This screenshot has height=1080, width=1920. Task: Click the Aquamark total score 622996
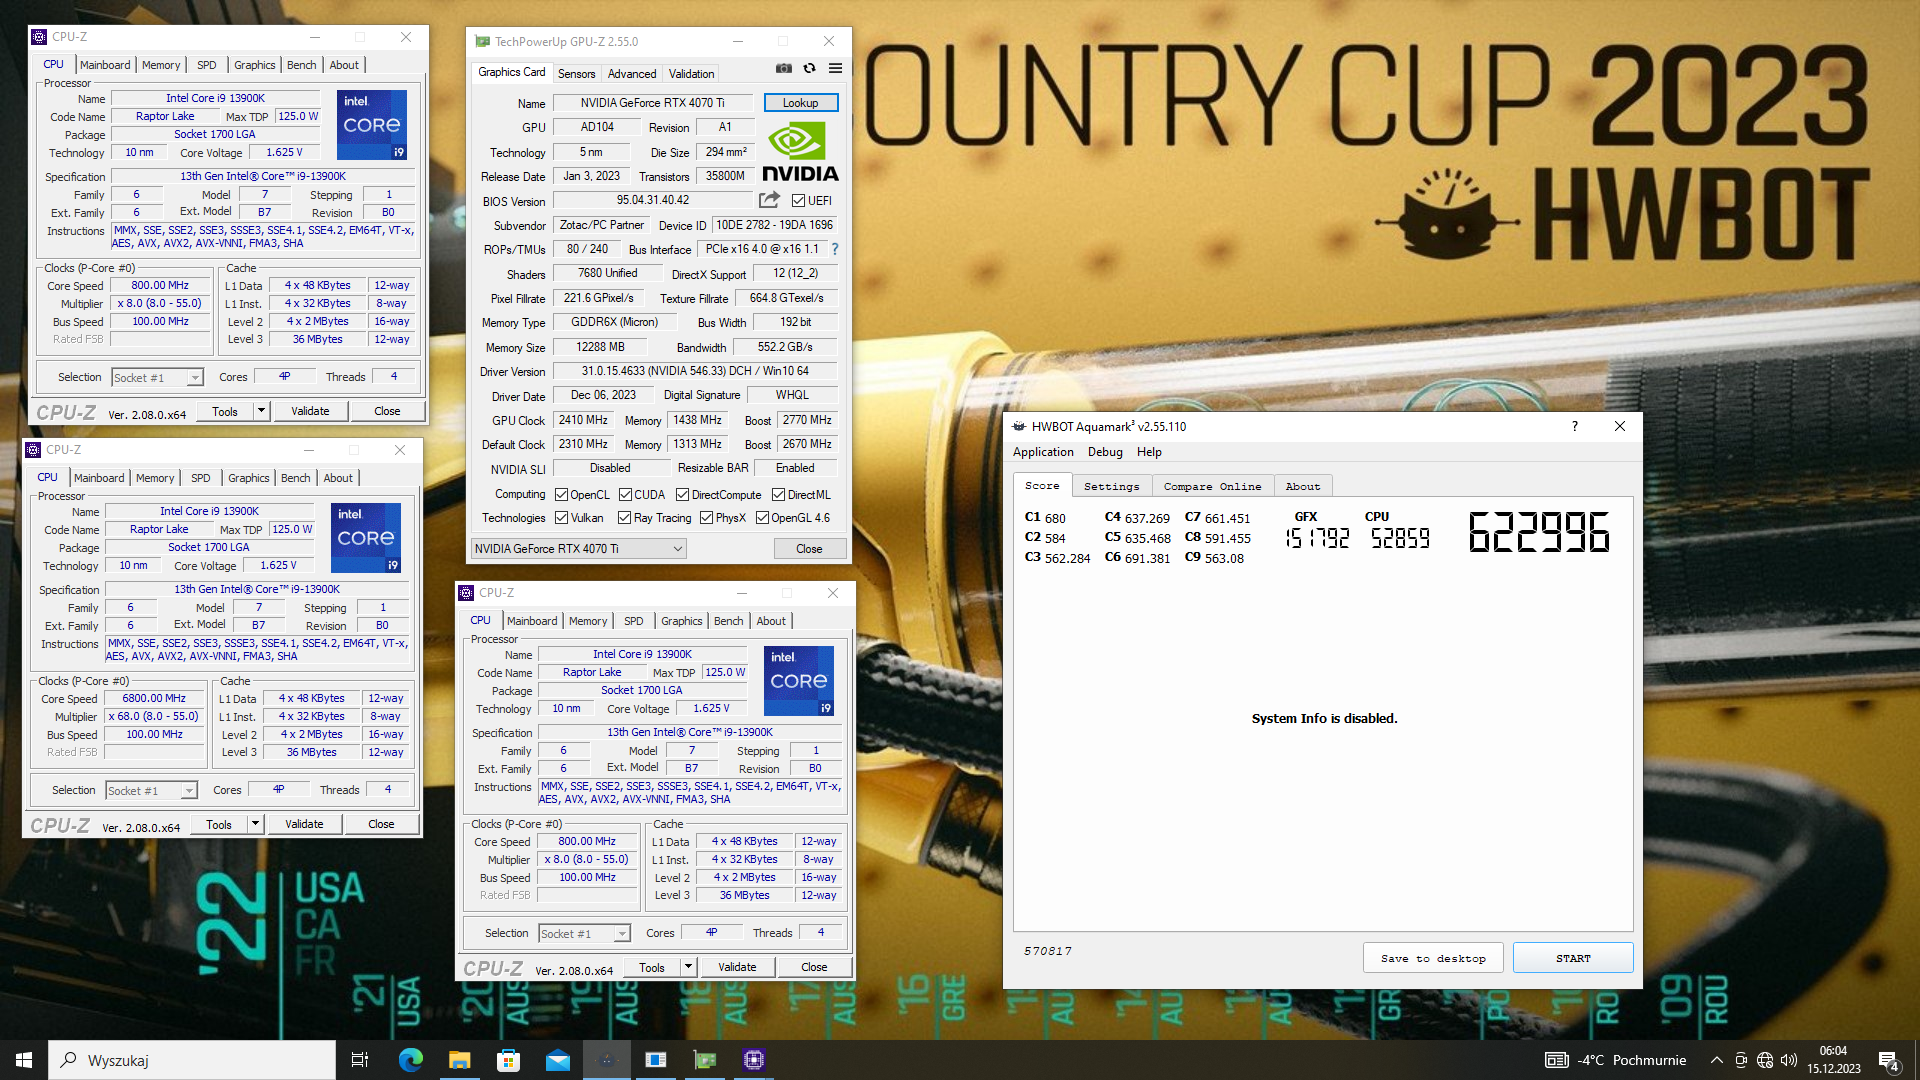click(x=1539, y=532)
